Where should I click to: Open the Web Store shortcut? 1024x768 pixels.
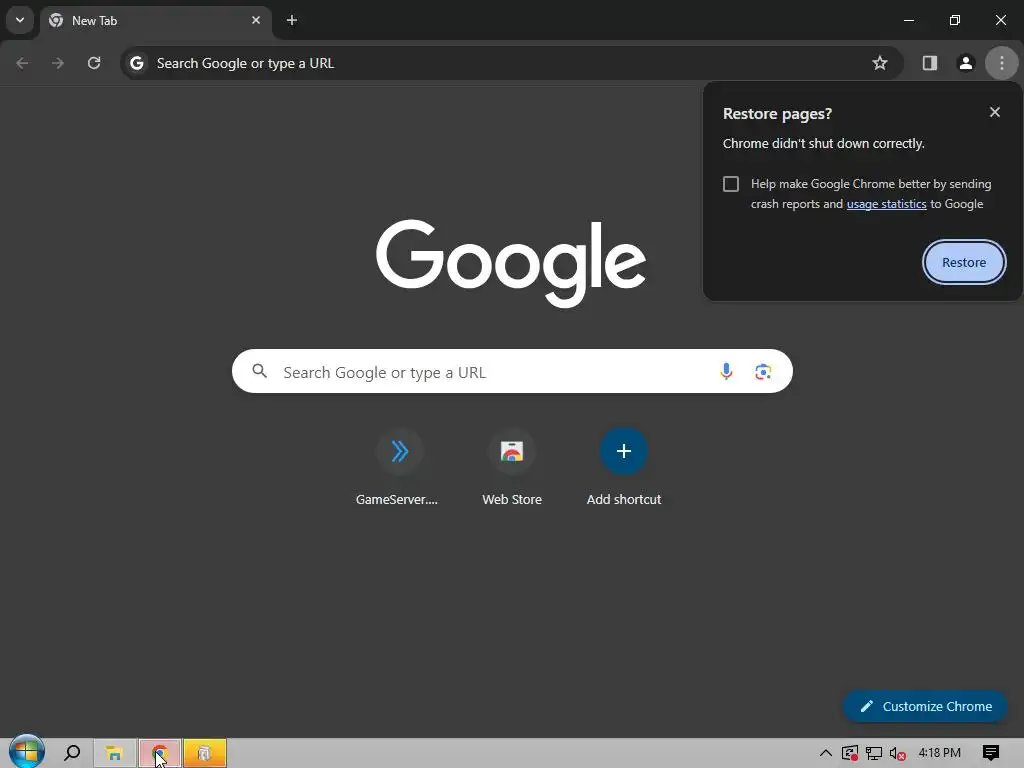point(512,468)
